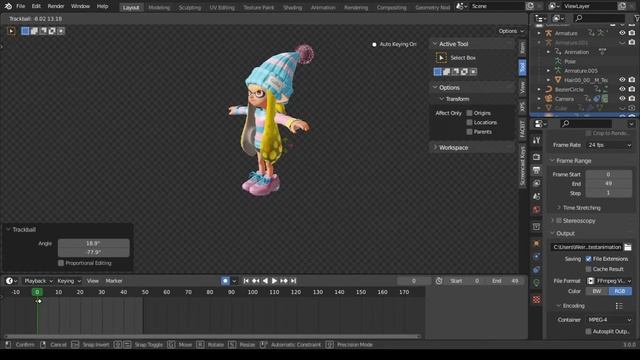
Task: Click the outliner filter funnel icon
Action: click(x=636, y=18)
